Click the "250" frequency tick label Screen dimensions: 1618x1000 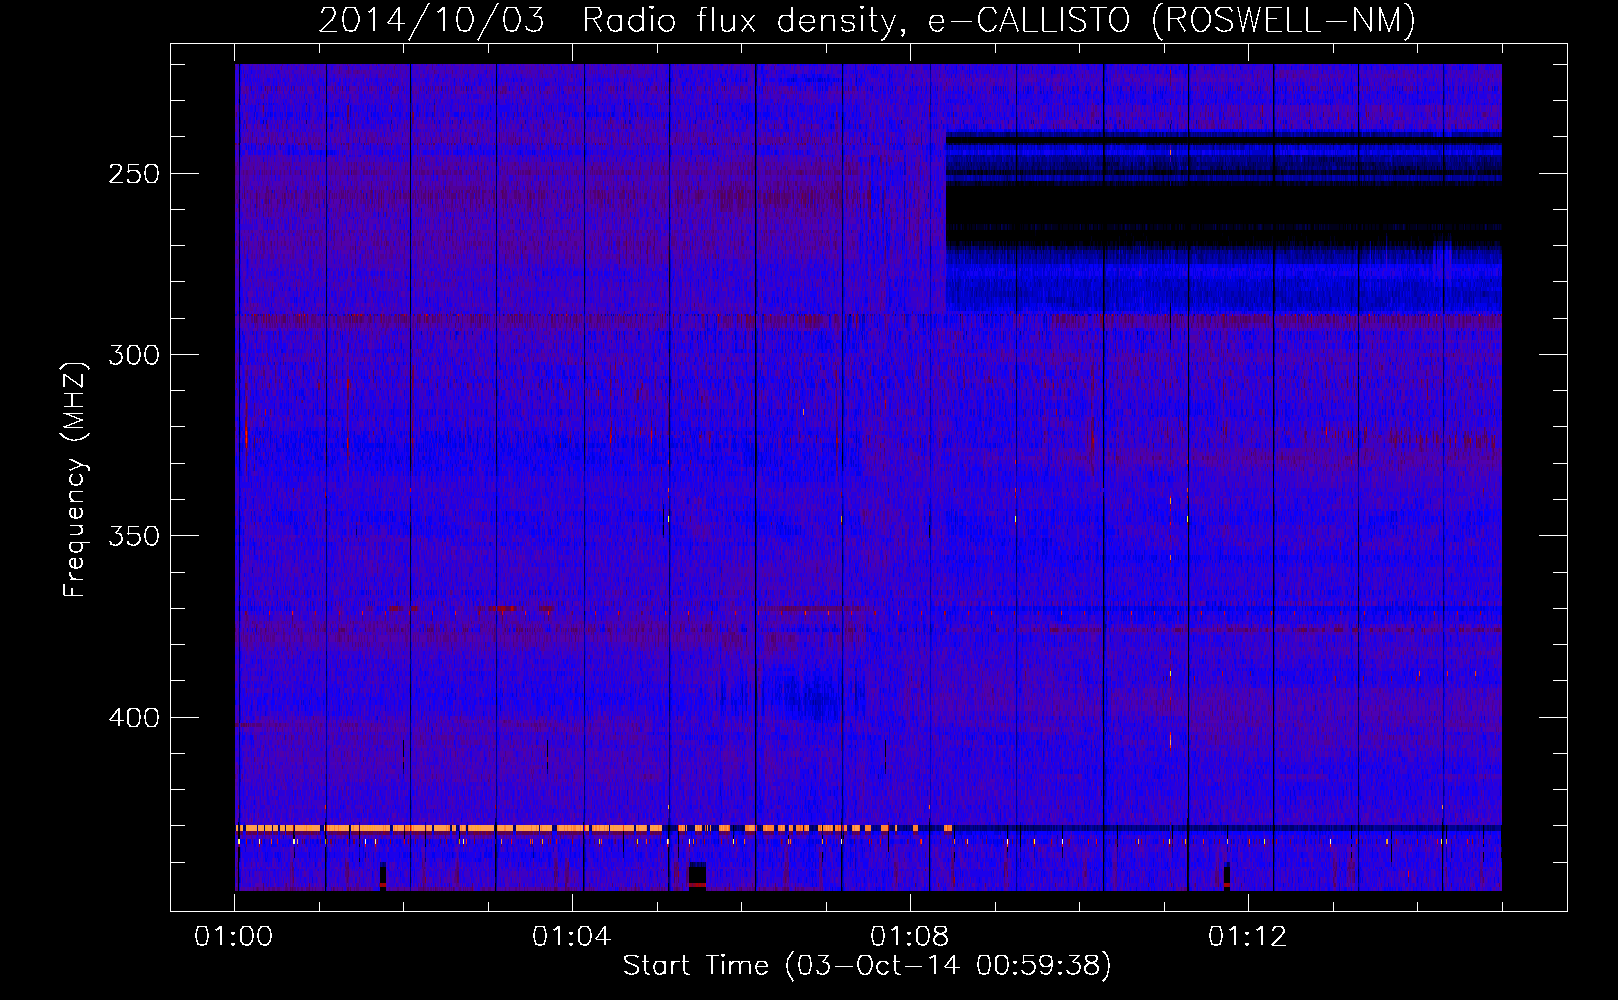[134, 174]
